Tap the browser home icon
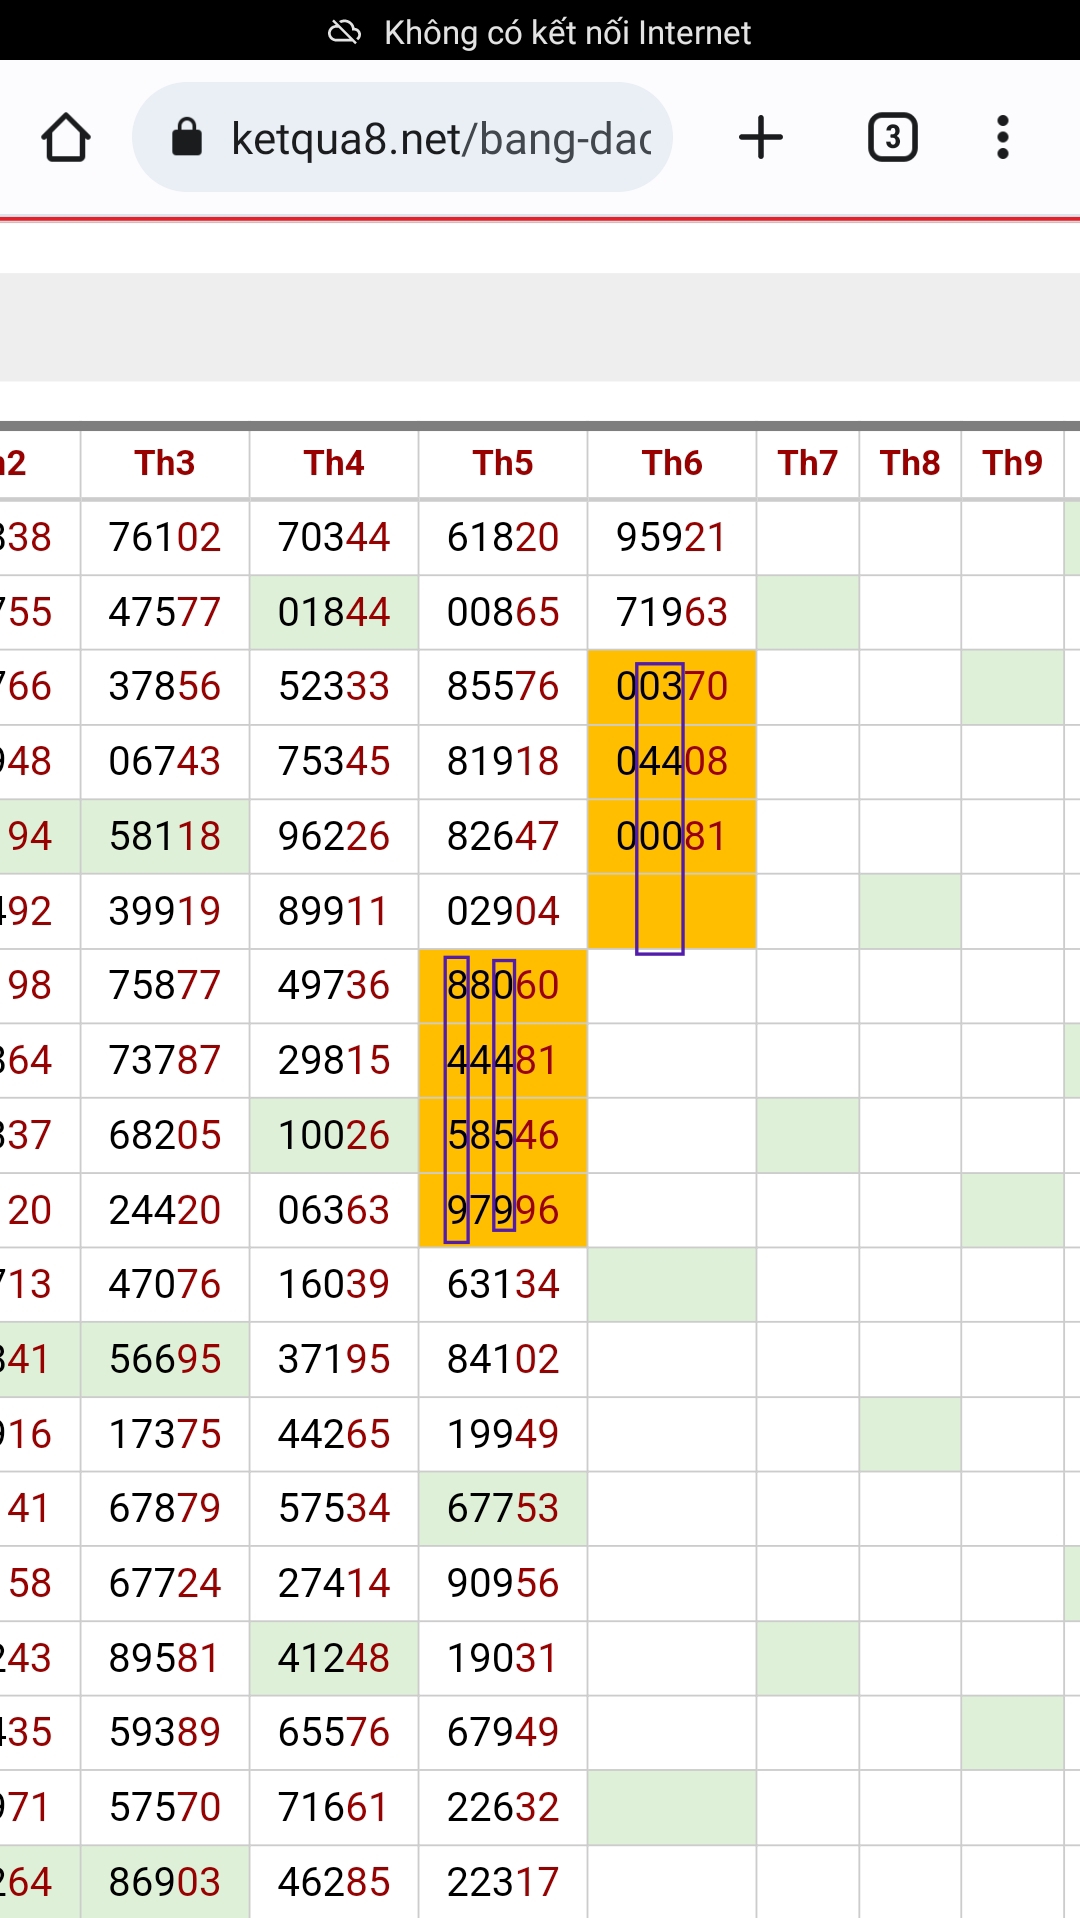The width and height of the screenshot is (1080, 1918). pos(66,138)
